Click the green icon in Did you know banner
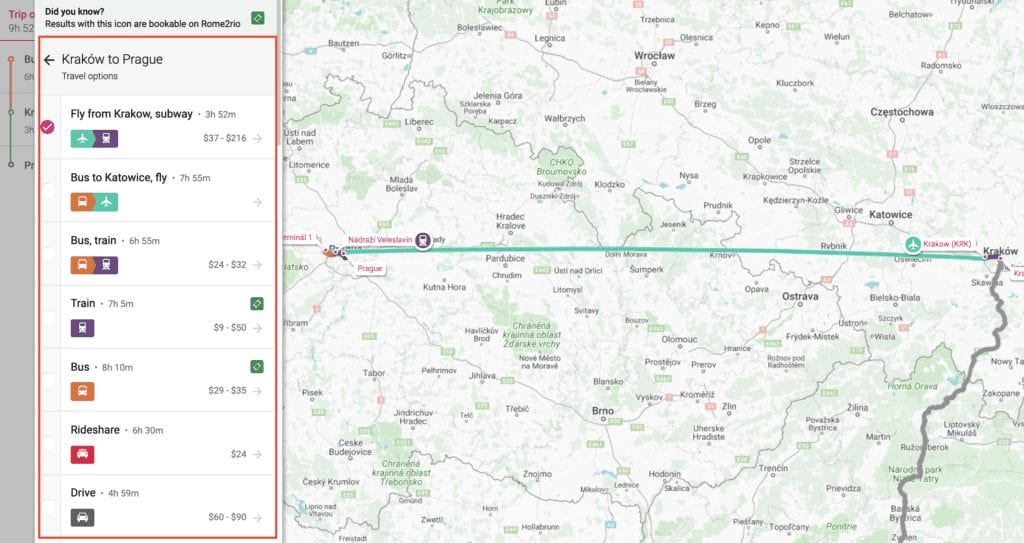The width and height of the screenshot is (1024, 543). click(258, 18)
